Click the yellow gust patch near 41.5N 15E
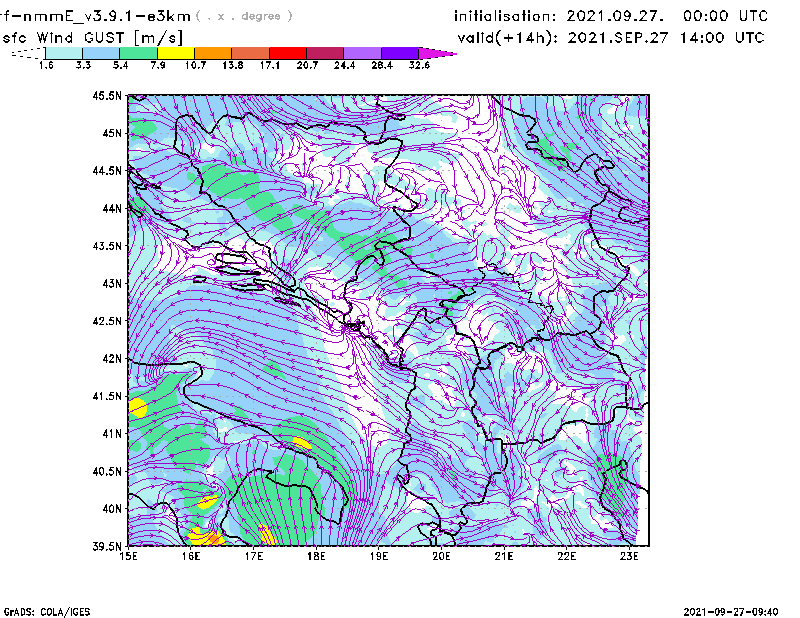This screenshot has width=800, height=618. tap(137, 408)
